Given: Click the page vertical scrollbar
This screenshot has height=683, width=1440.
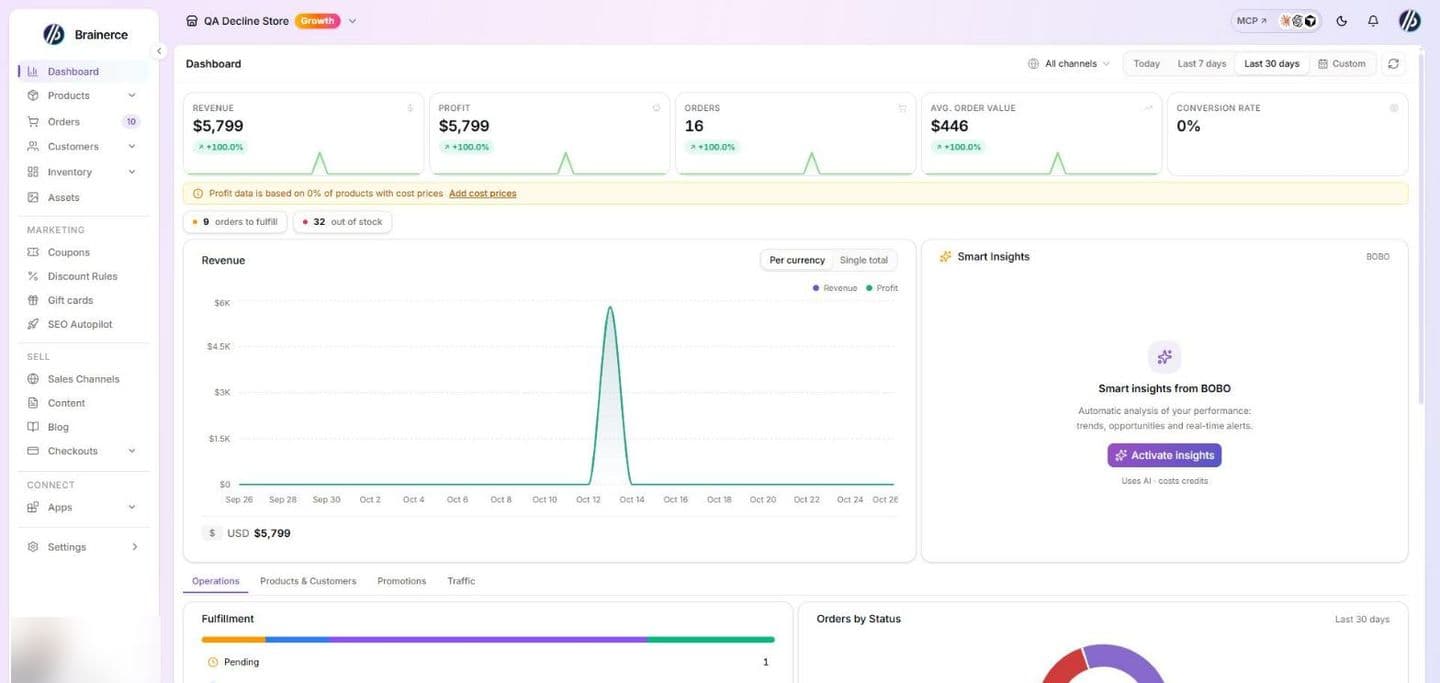Looking at the screenshot, I should pos(1422,230).
